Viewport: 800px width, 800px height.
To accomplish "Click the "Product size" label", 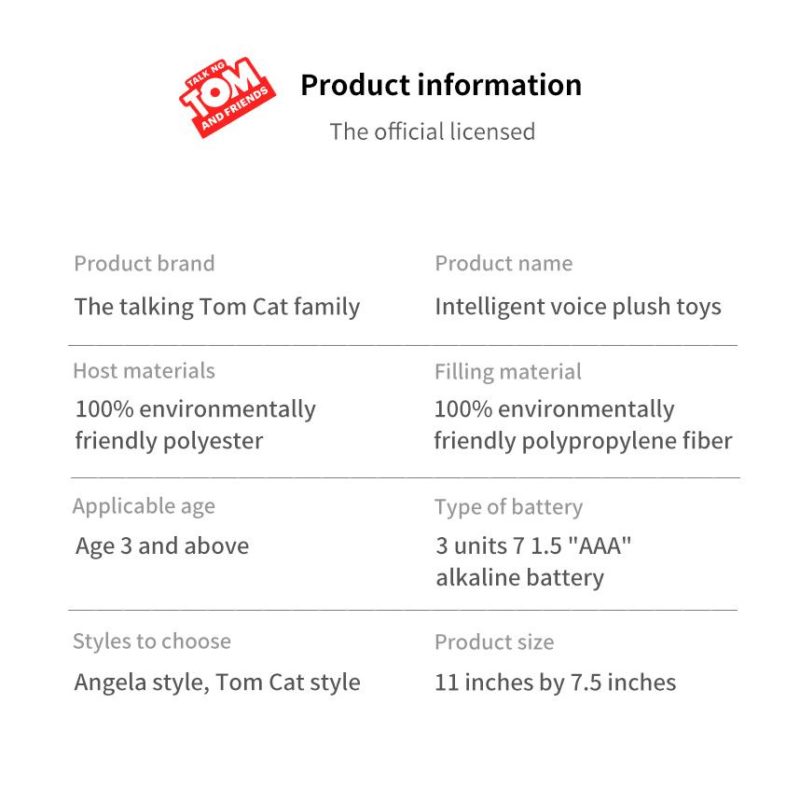I will coord(494,642).
